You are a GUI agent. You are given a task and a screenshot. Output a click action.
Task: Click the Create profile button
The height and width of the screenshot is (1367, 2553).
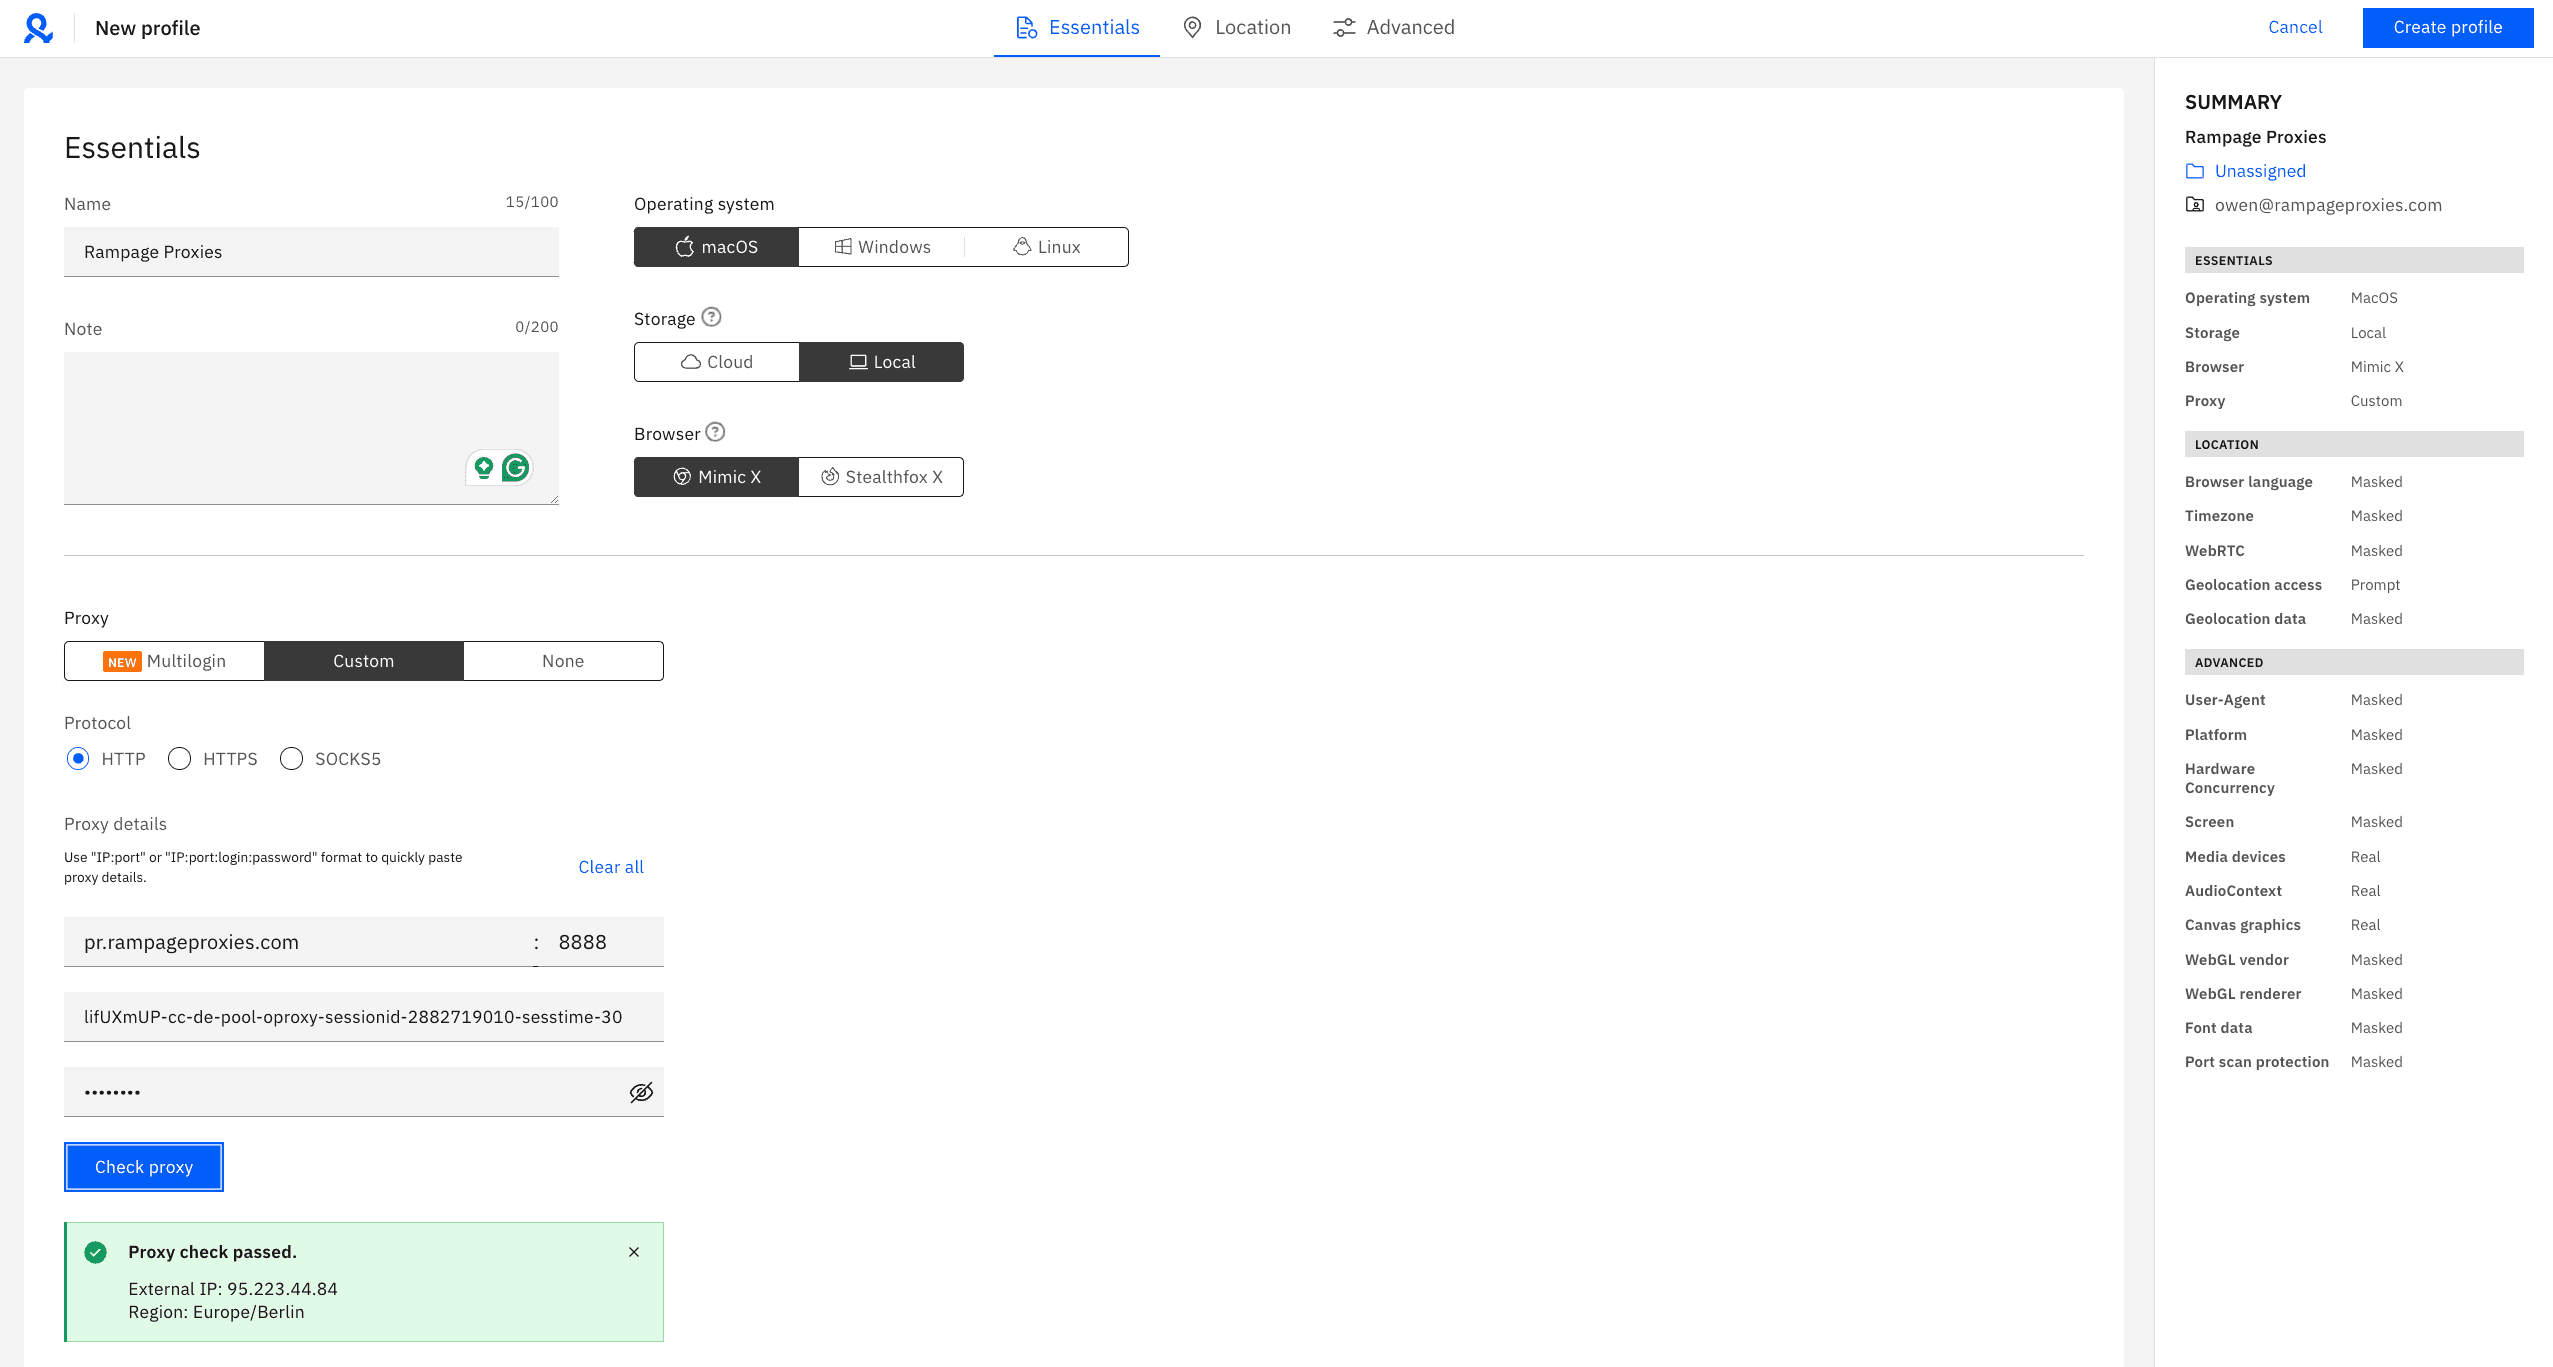[x=2448, y=28]
